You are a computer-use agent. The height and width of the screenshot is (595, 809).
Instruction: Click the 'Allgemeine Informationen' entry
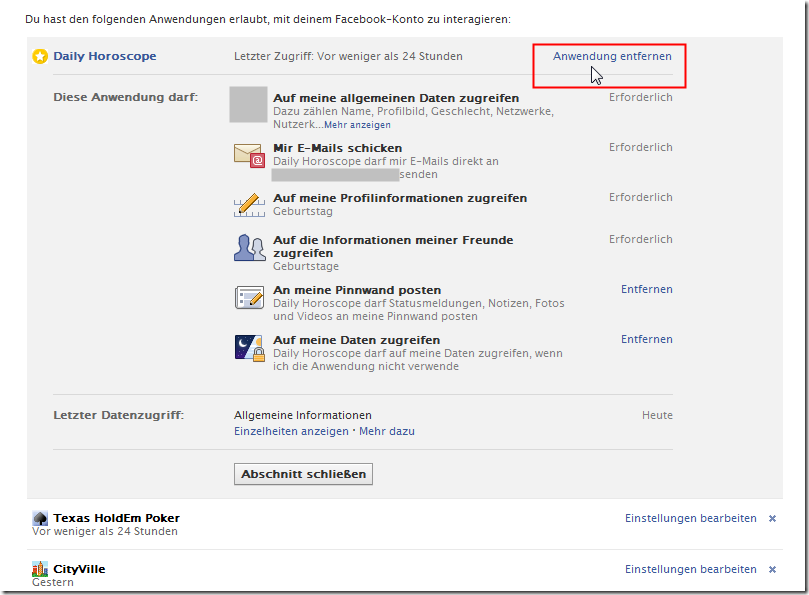click(x=303, y=415)
